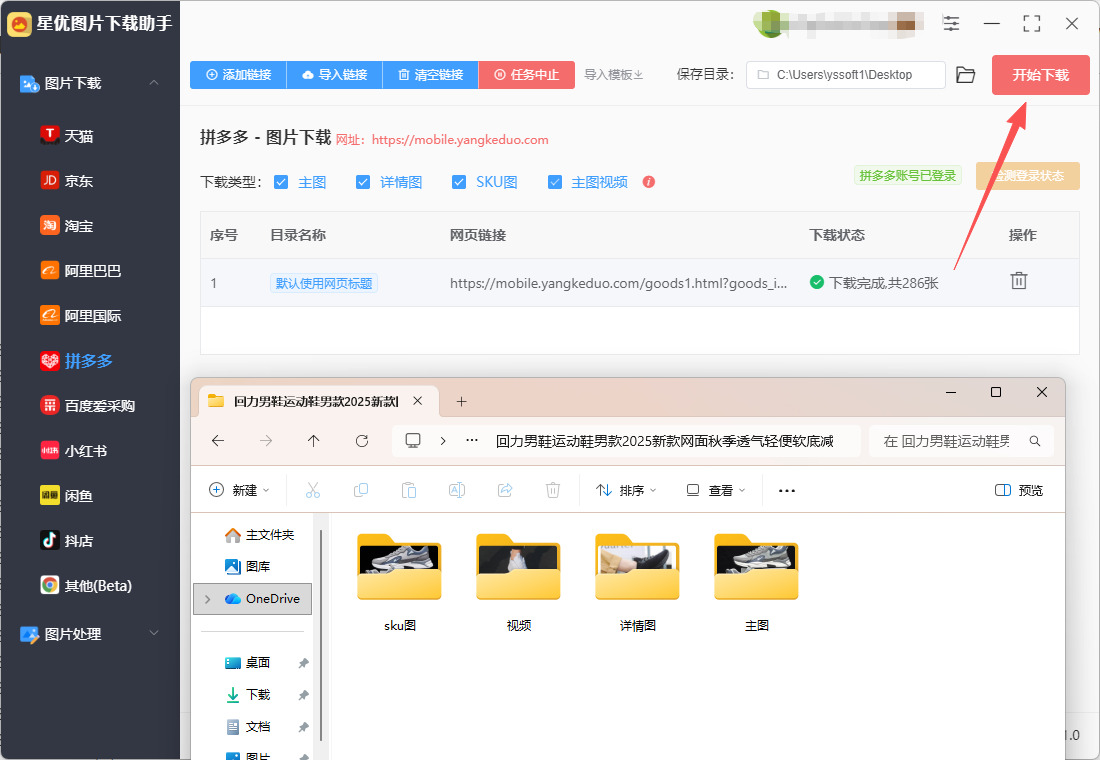Close the 回力男鞋运动鞋 Explorer tab
This screenshot has height=760, width=1100.
pyautogui.click(x=417, y=401)
